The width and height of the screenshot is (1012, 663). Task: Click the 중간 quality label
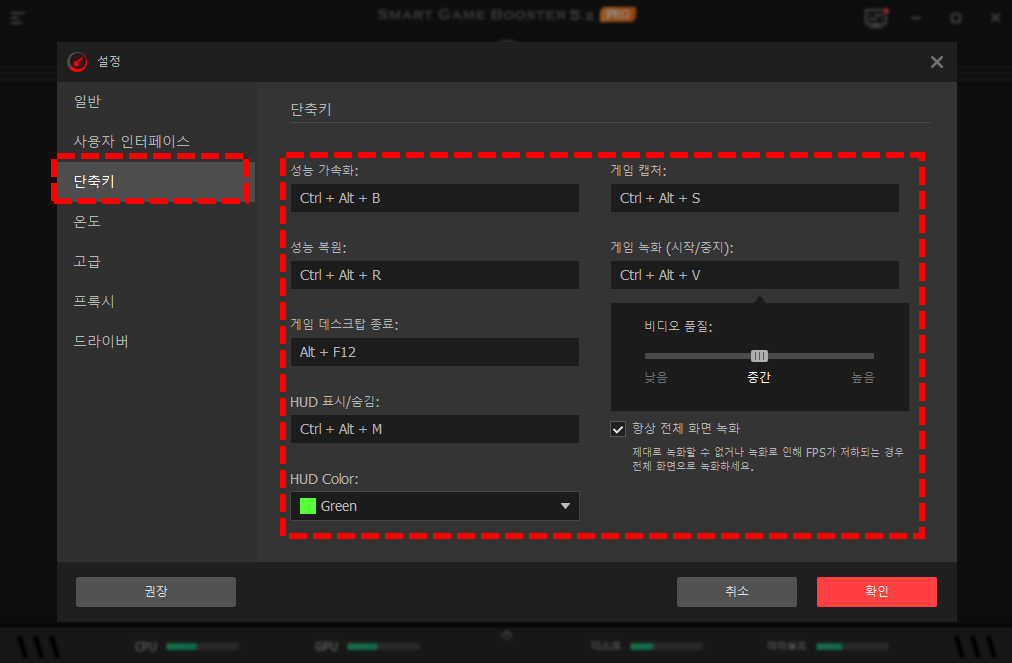759,378
